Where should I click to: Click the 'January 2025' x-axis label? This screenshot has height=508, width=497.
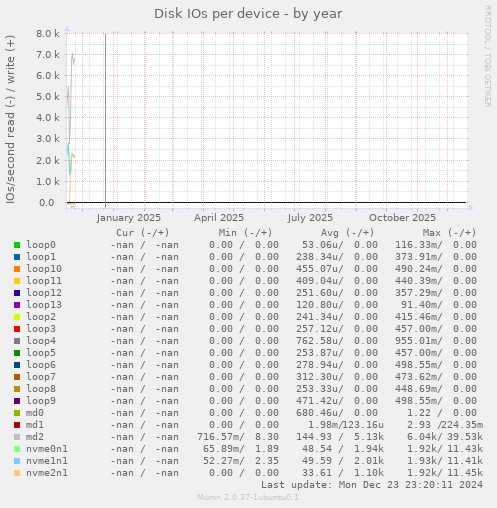tap(129, 218)
